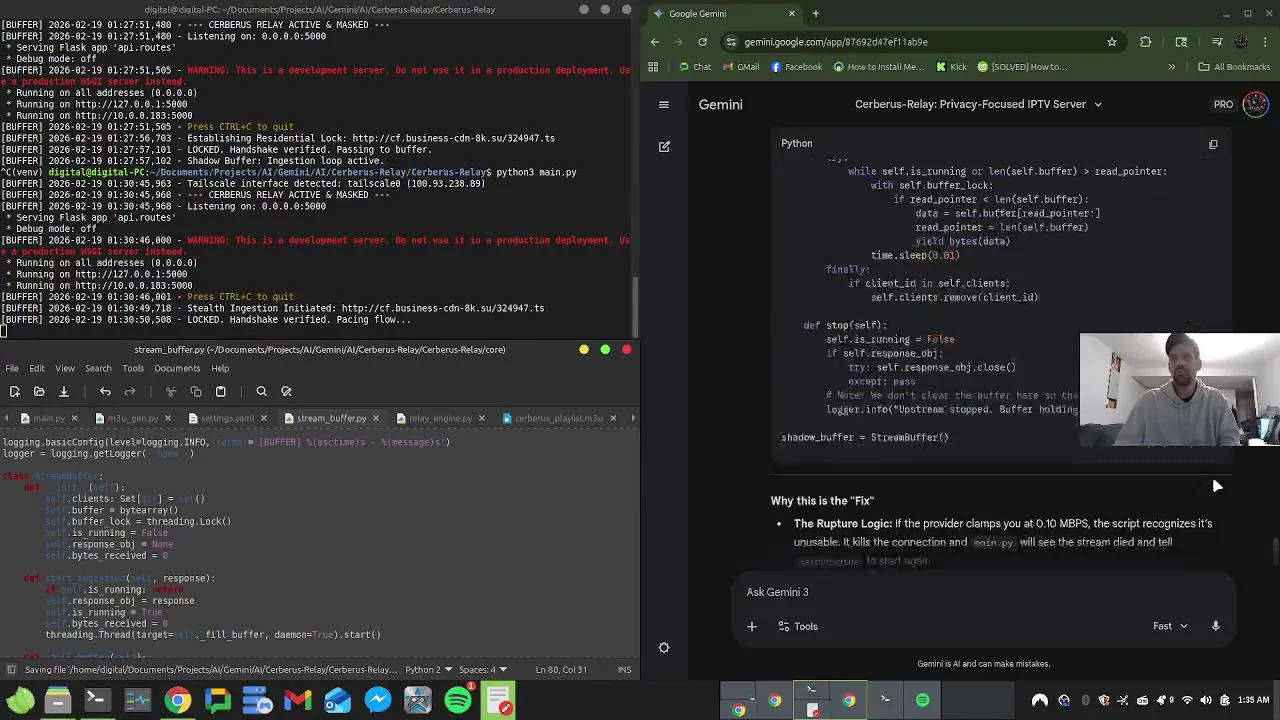Open Spotify from the taskbar
This screenshot has height=720, width=1280.
pos(458,700)
